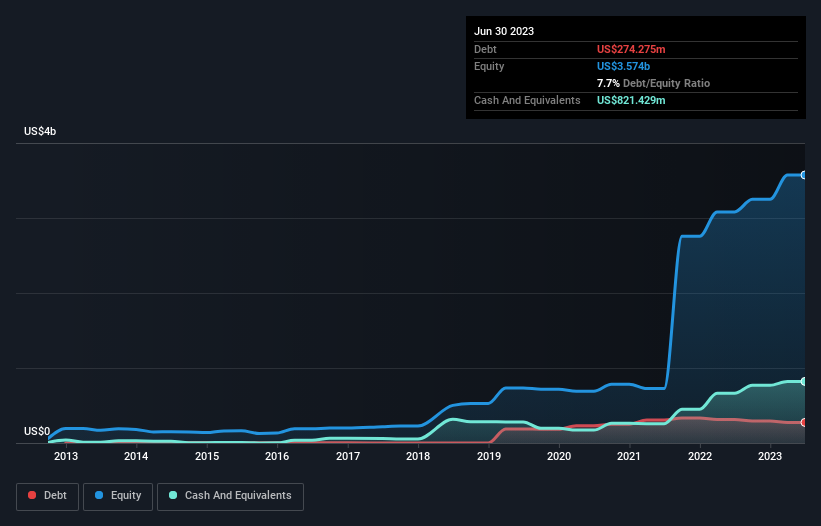Click the 2016 x-axis label

277,456
